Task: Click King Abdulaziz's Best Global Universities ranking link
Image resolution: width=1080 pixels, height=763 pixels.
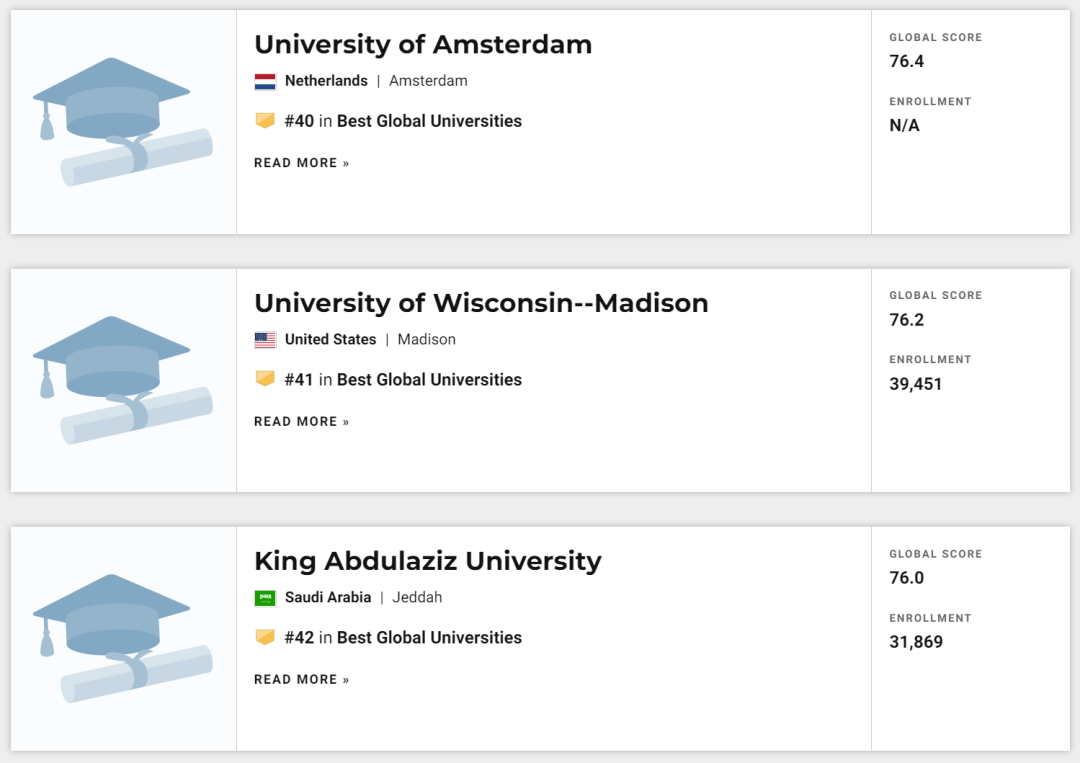Action: 429,638
